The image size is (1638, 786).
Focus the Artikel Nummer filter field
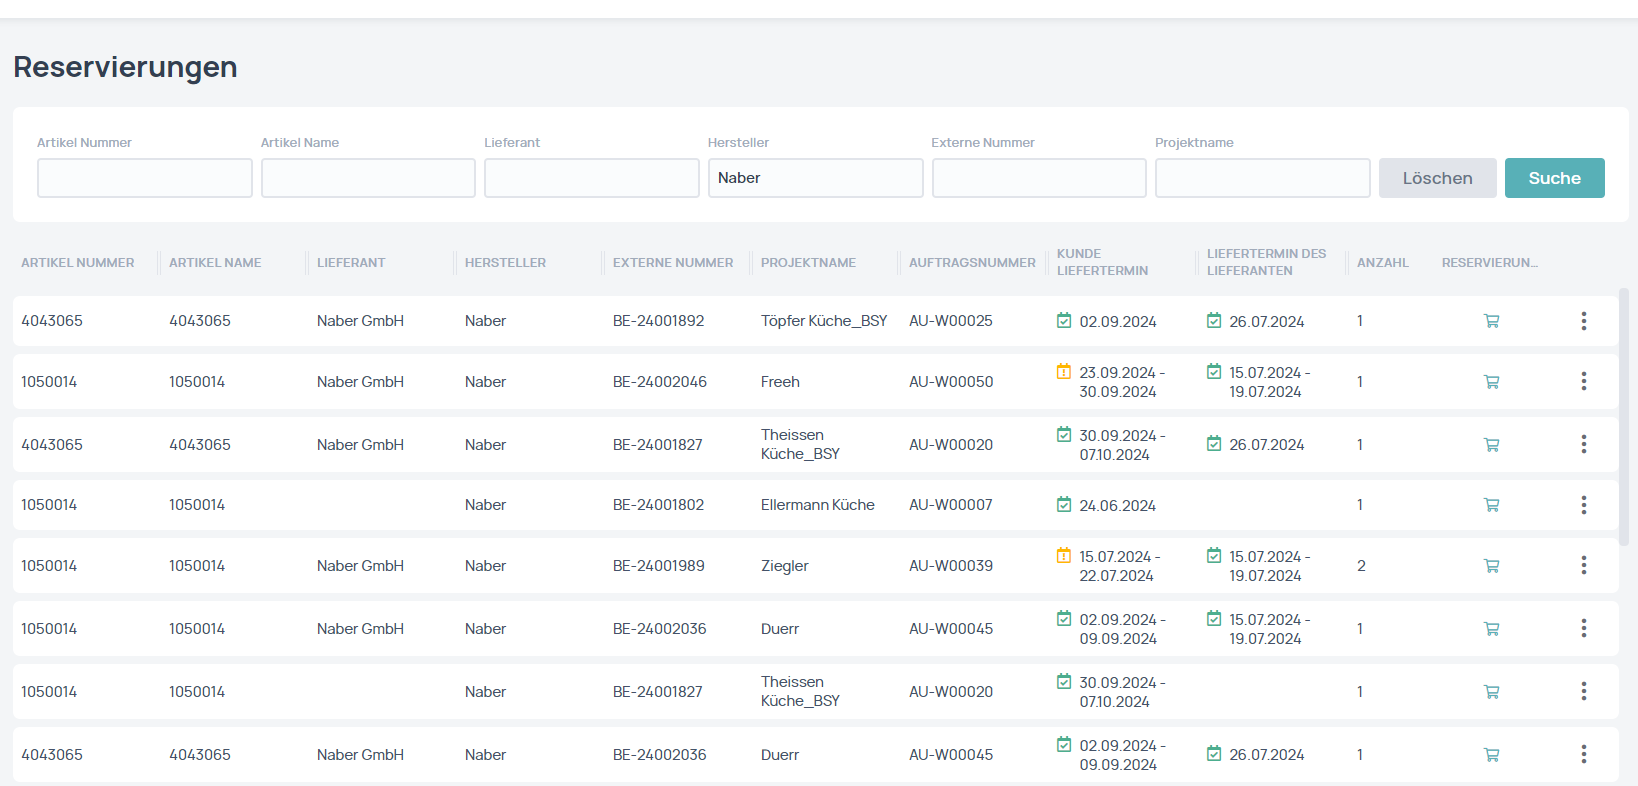pyautogui.click(x=145, y=178)
